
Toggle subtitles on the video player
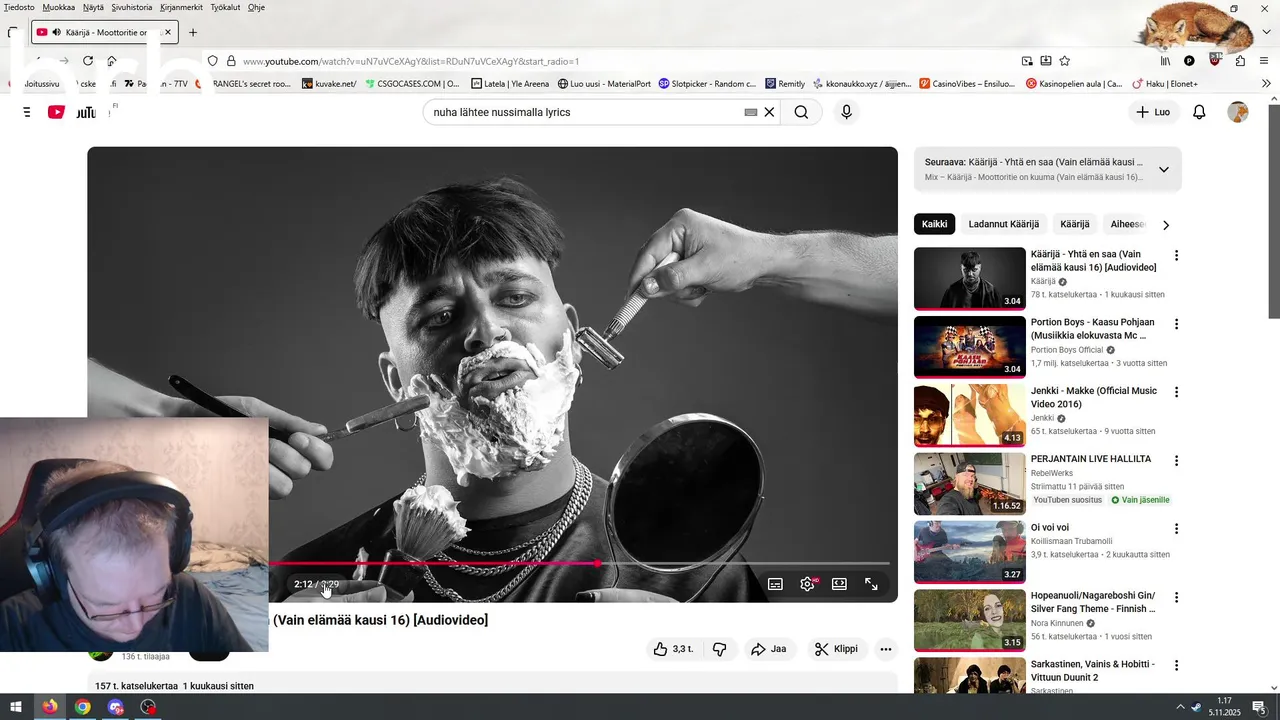pyautogui.click(x=775, y=584)
